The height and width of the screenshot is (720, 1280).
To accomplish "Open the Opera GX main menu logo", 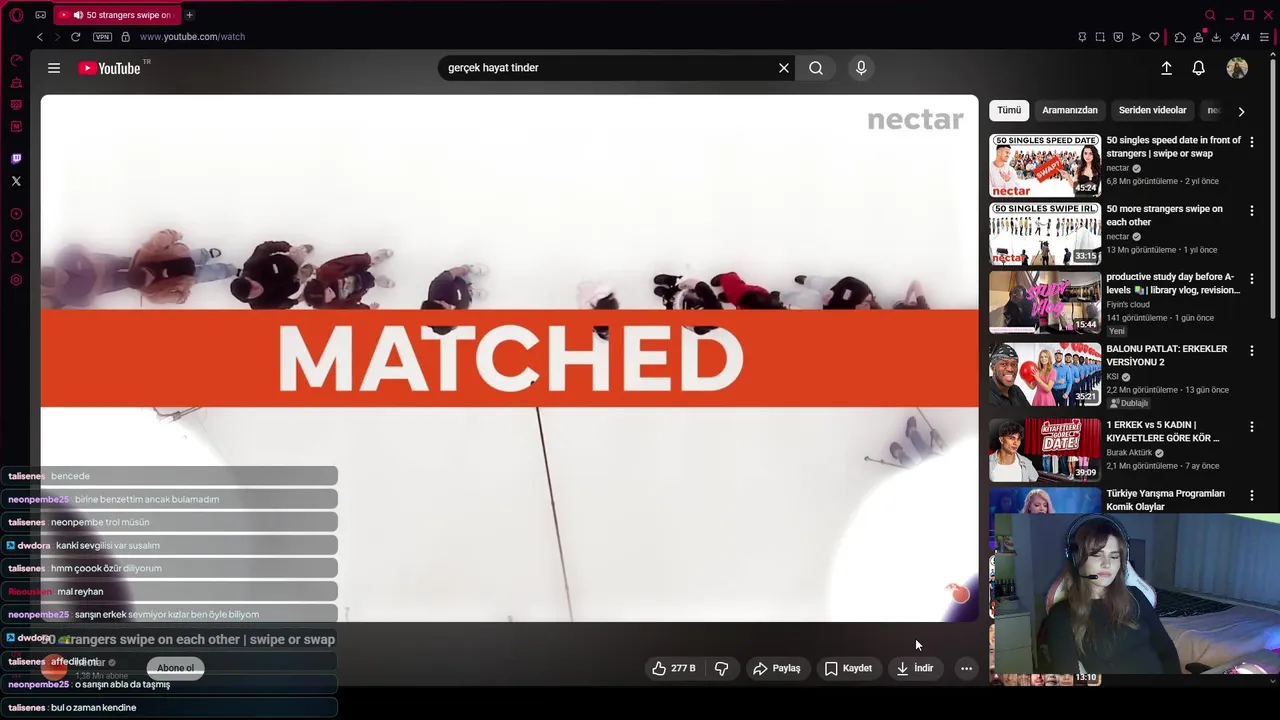I will click(x=16, y=15).
